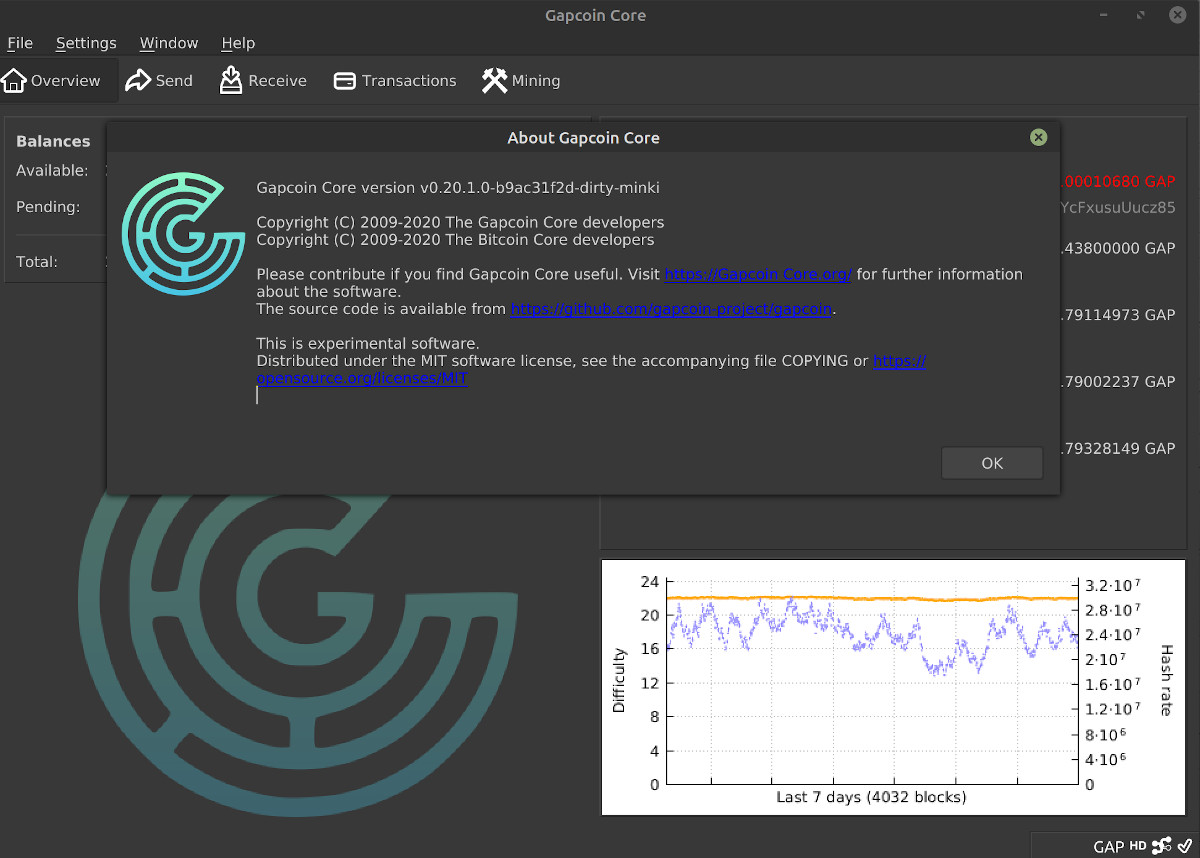Open the MIT license link

tap(591, 370)
